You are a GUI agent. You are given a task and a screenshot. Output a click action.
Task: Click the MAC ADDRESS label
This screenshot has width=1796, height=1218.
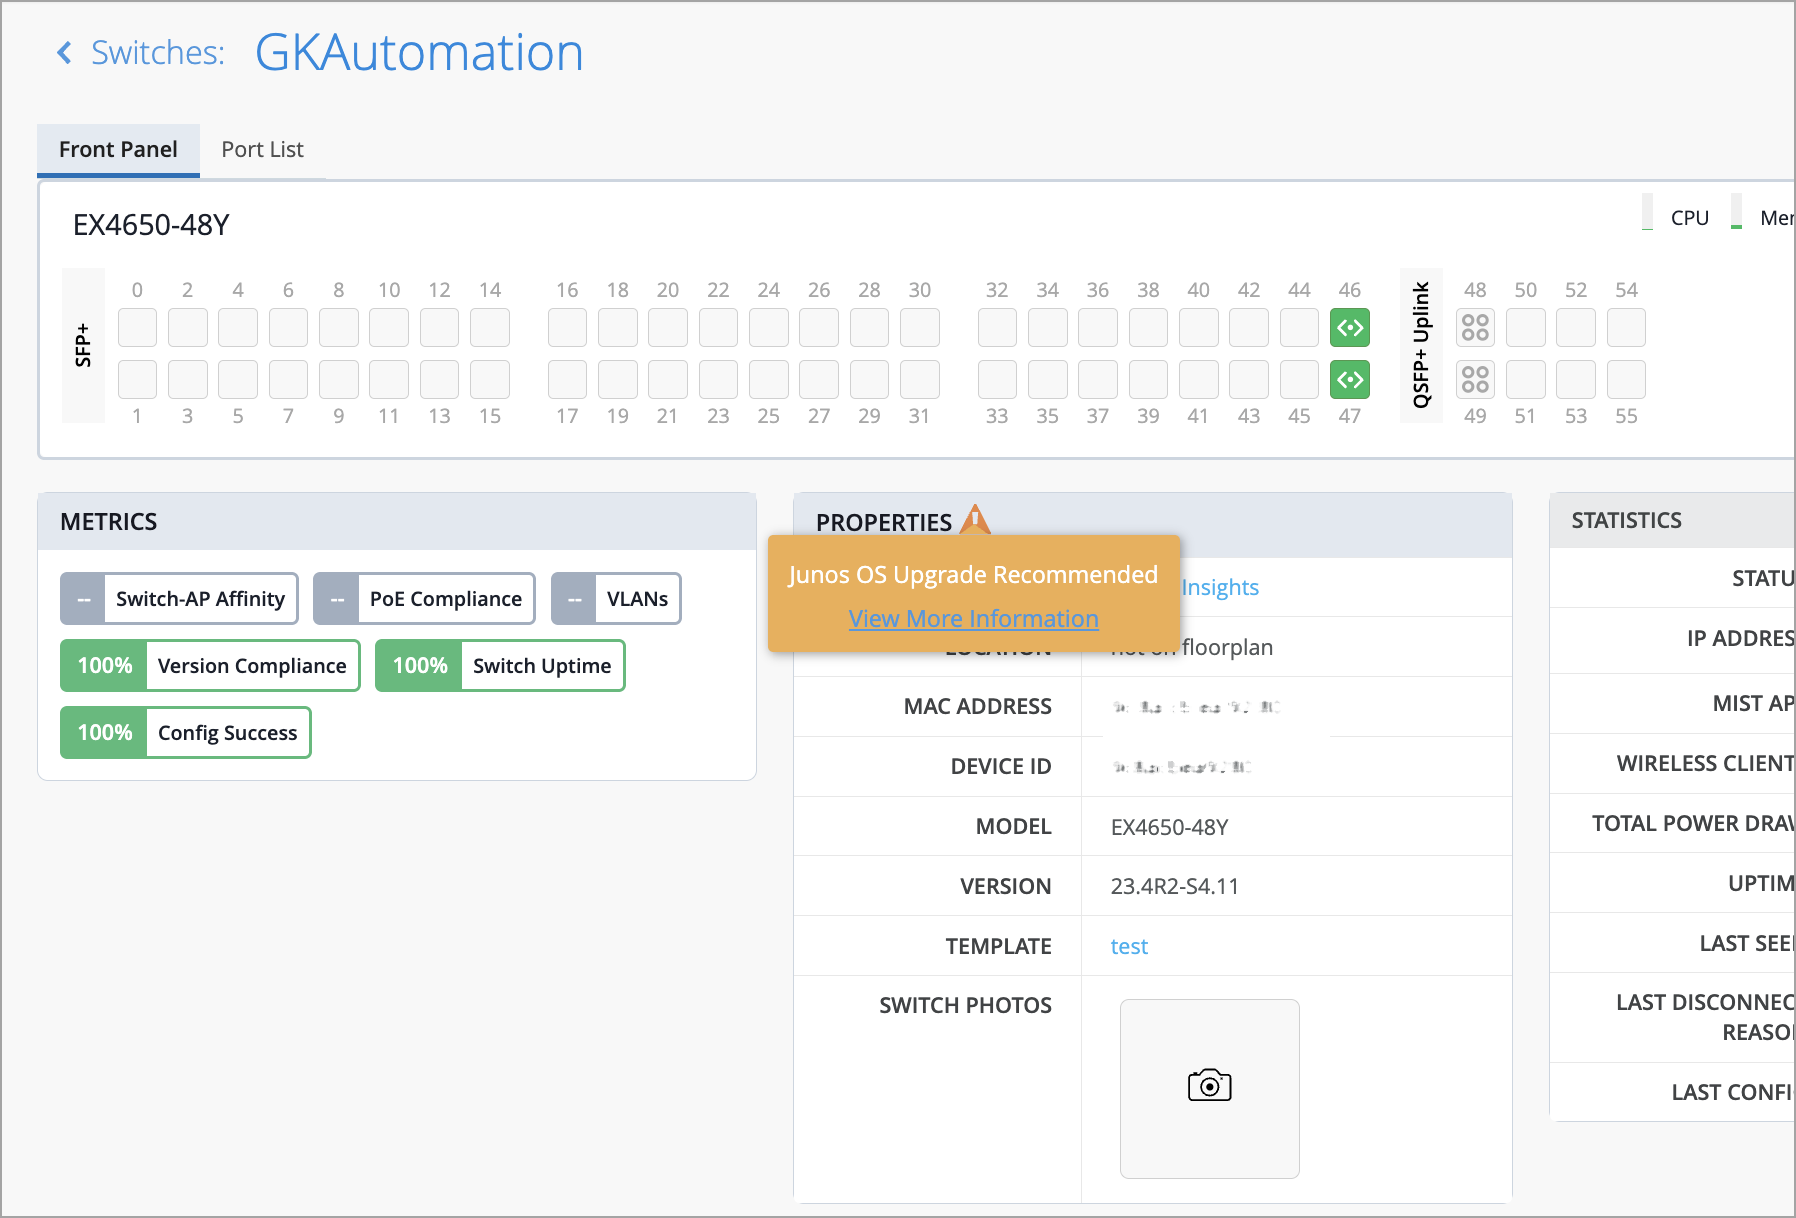pos(977,707)
